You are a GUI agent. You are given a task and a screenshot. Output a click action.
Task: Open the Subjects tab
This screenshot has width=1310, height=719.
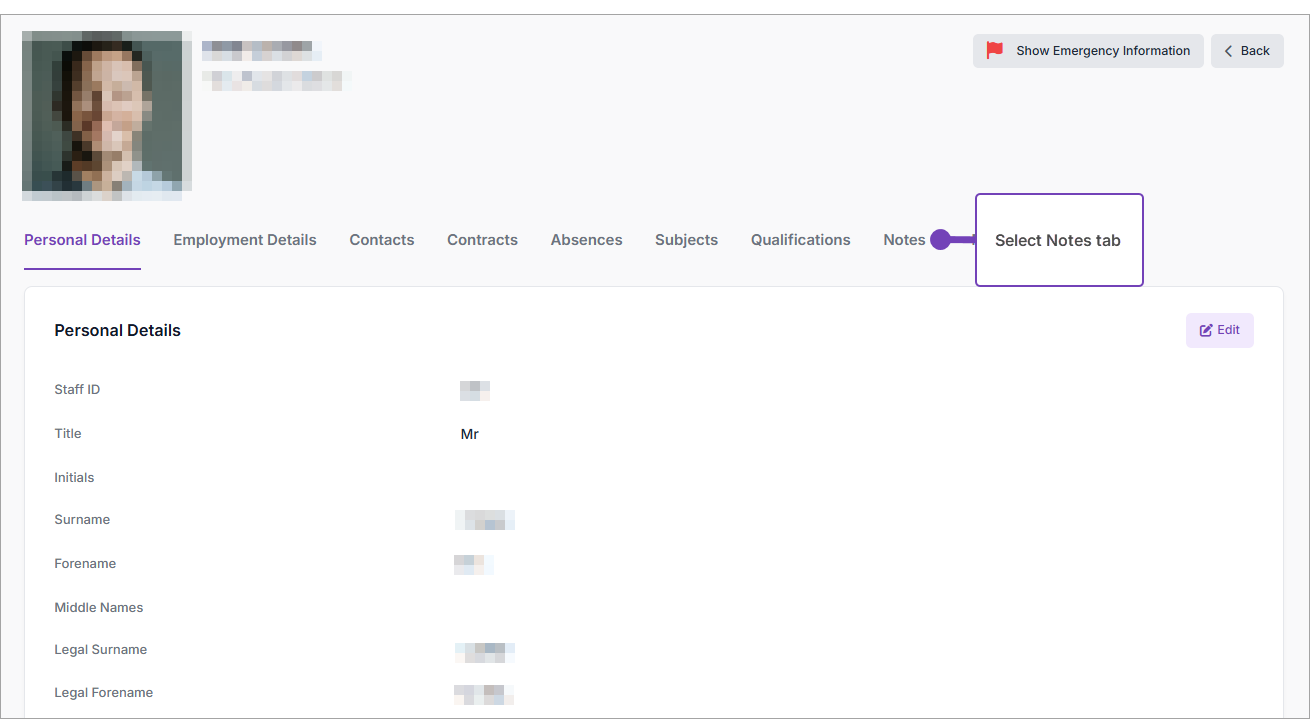pyautogui.click(x=686, y=240)
